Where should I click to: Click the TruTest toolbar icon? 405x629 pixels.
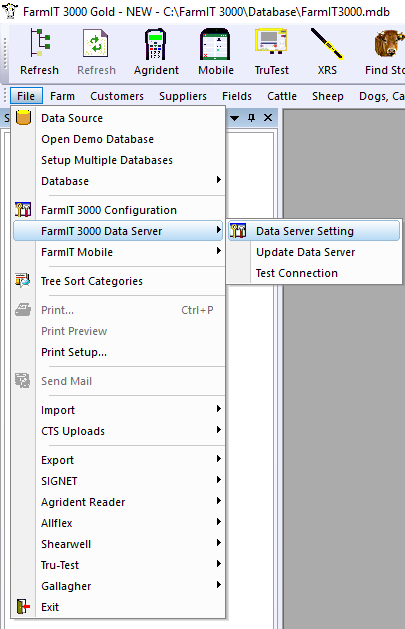[x=271, y=41]
